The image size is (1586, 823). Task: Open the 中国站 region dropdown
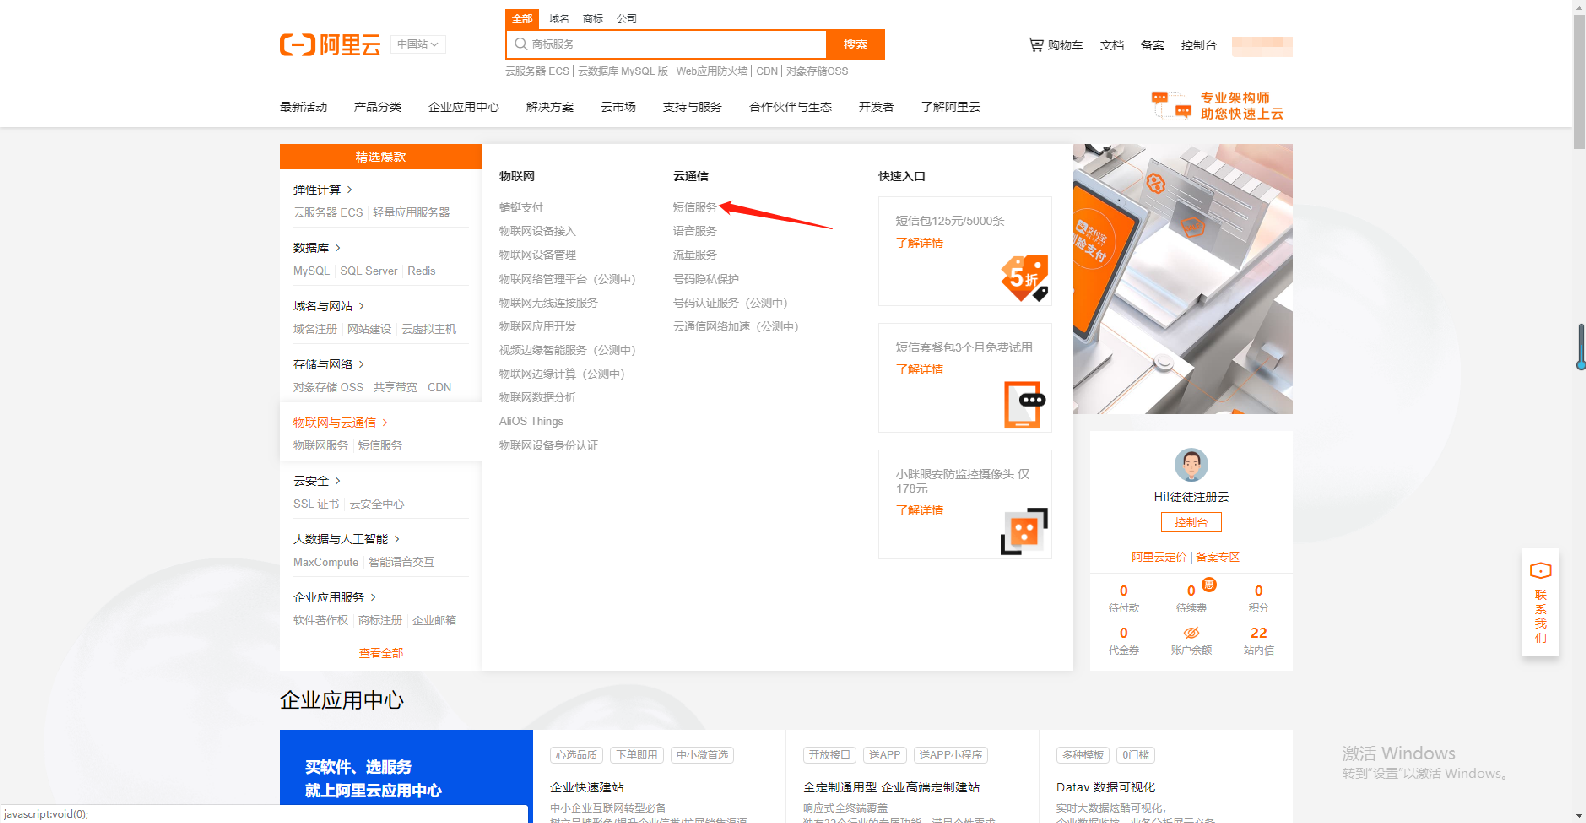[417, 44]
